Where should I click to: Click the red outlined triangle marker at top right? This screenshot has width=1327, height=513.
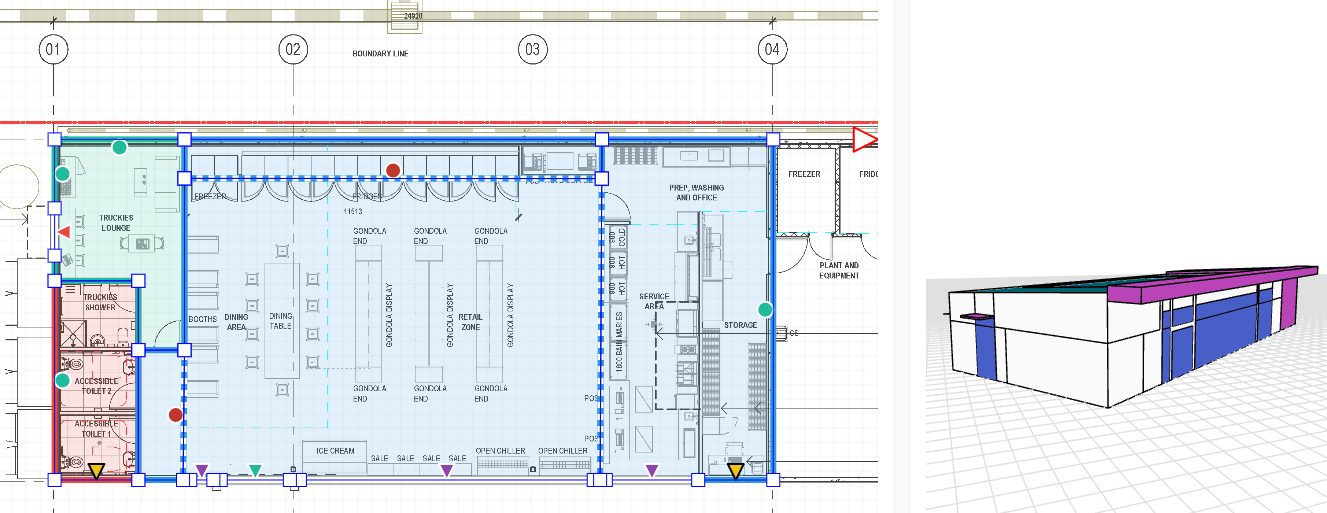pos(863,140)
